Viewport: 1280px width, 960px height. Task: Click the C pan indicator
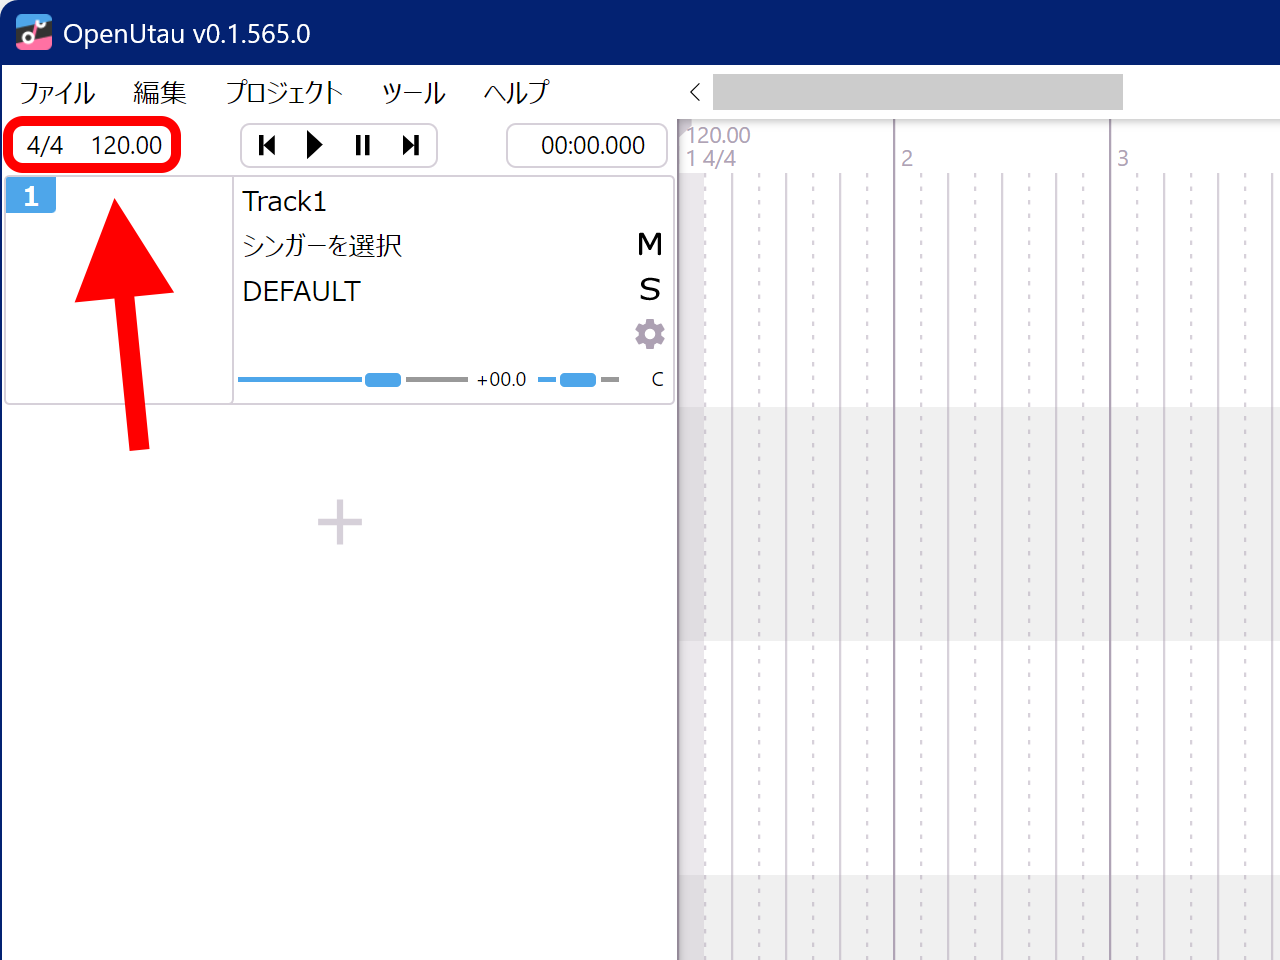[x=657, y=380]
